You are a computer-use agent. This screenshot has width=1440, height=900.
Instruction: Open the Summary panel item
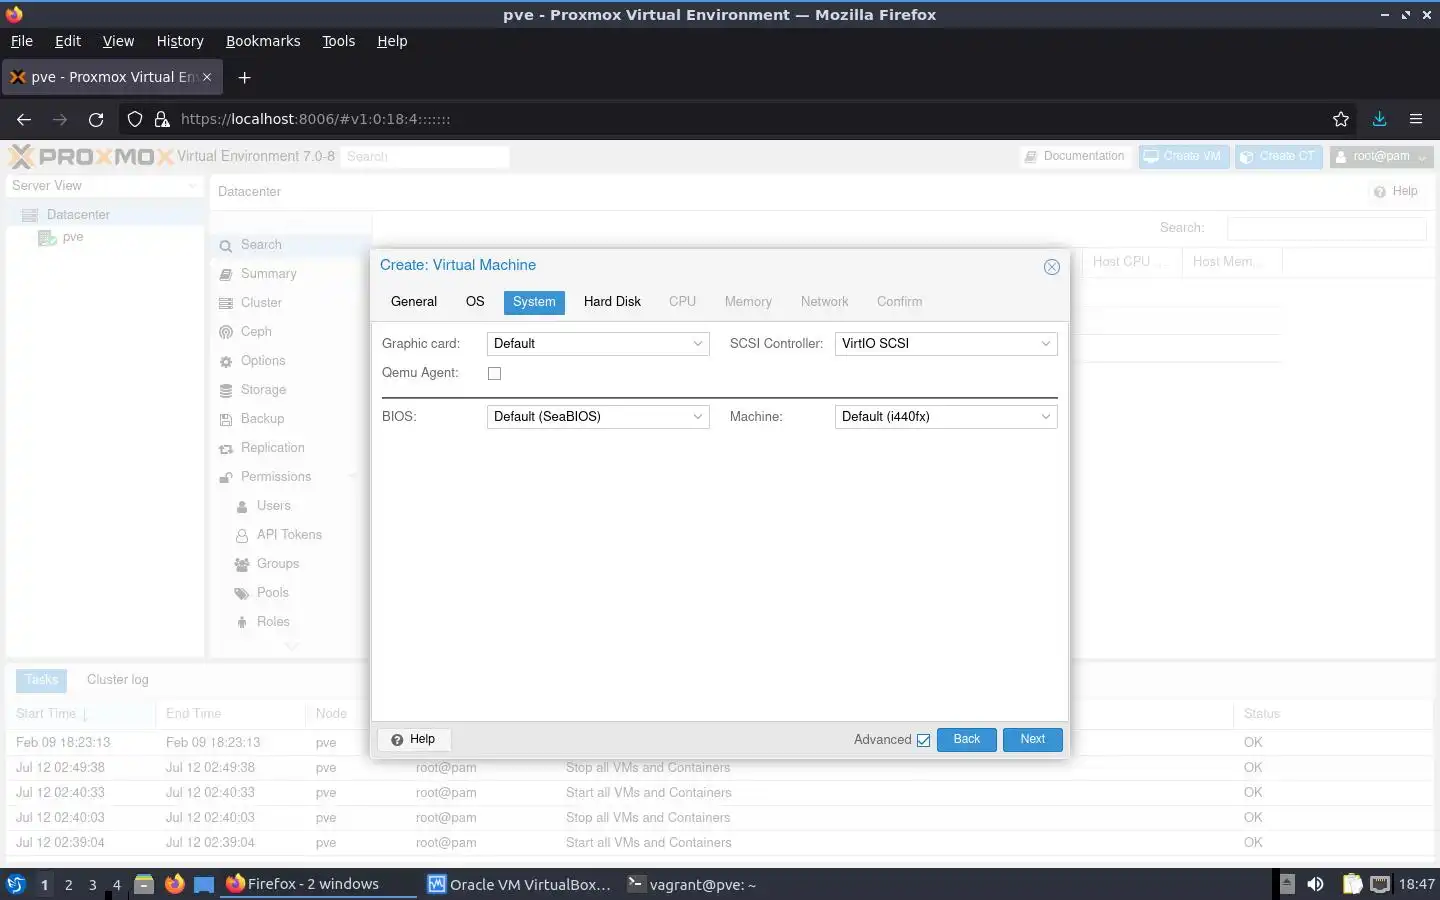(x=268, y=274)
